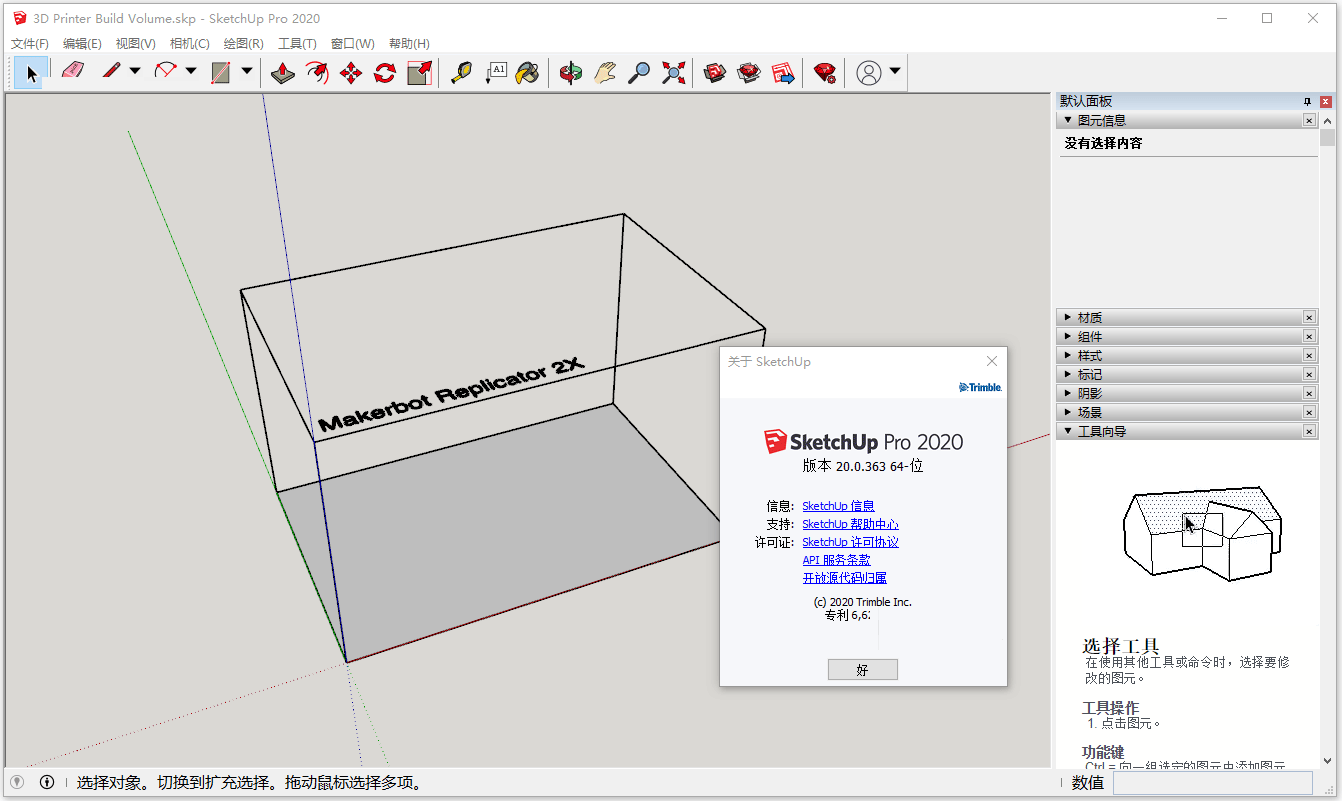Activate the Zoom magnifier tool

(639, 72)
